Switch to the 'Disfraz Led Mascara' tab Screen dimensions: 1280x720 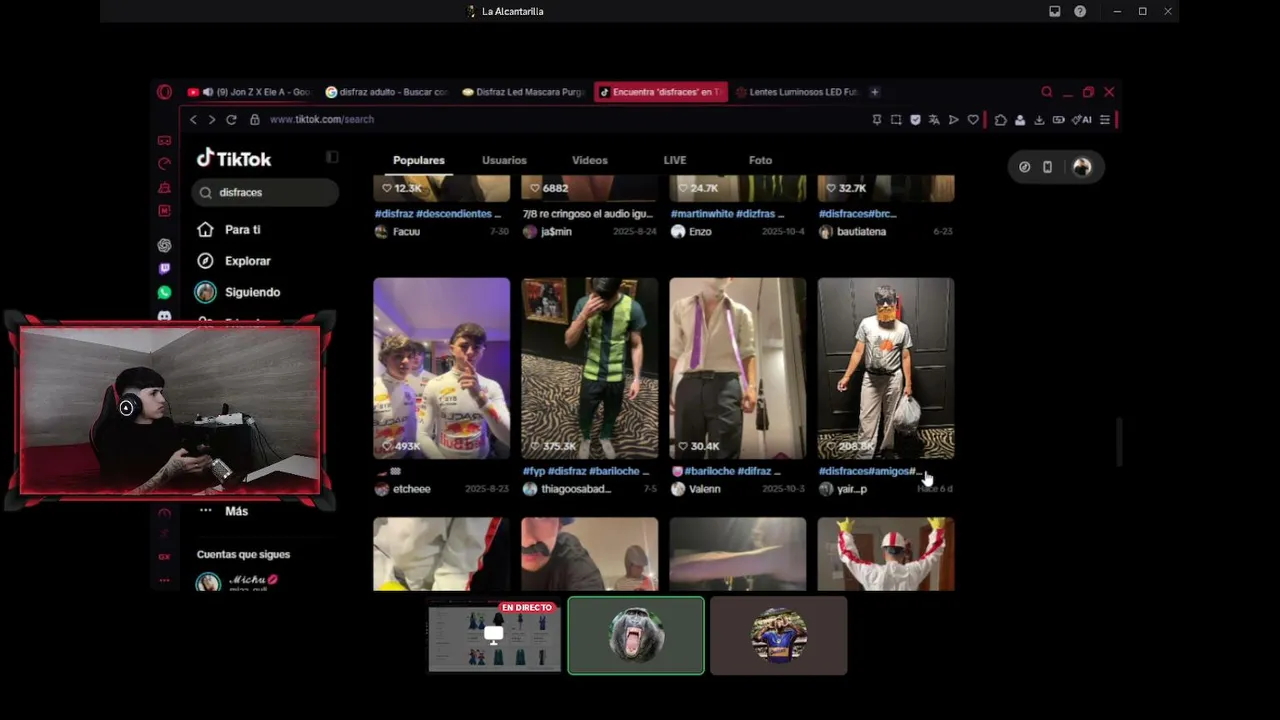coord(524,92)
